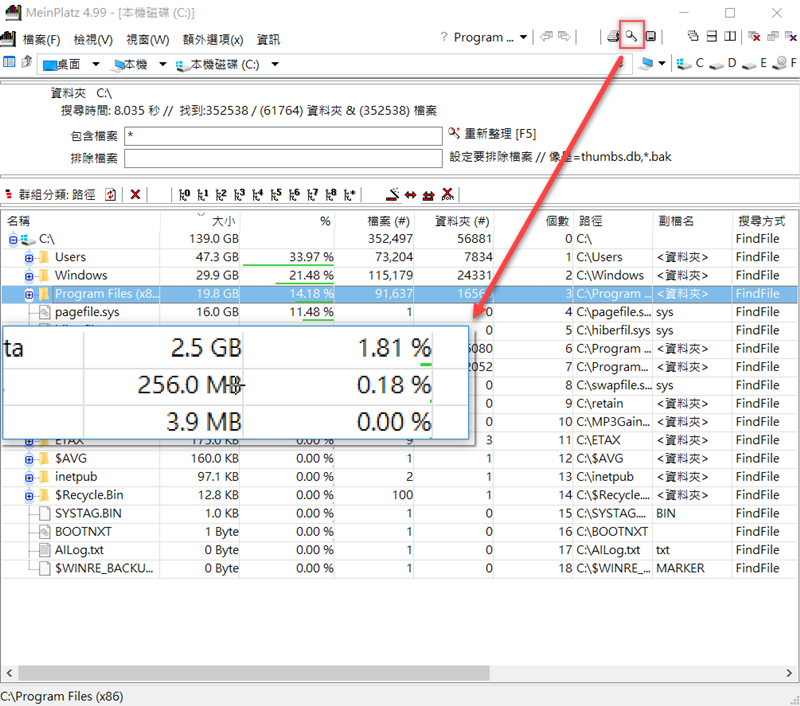The image size is (800, 706).
Task: Select drive D icon in drive bar
Action: coord(722,64)
